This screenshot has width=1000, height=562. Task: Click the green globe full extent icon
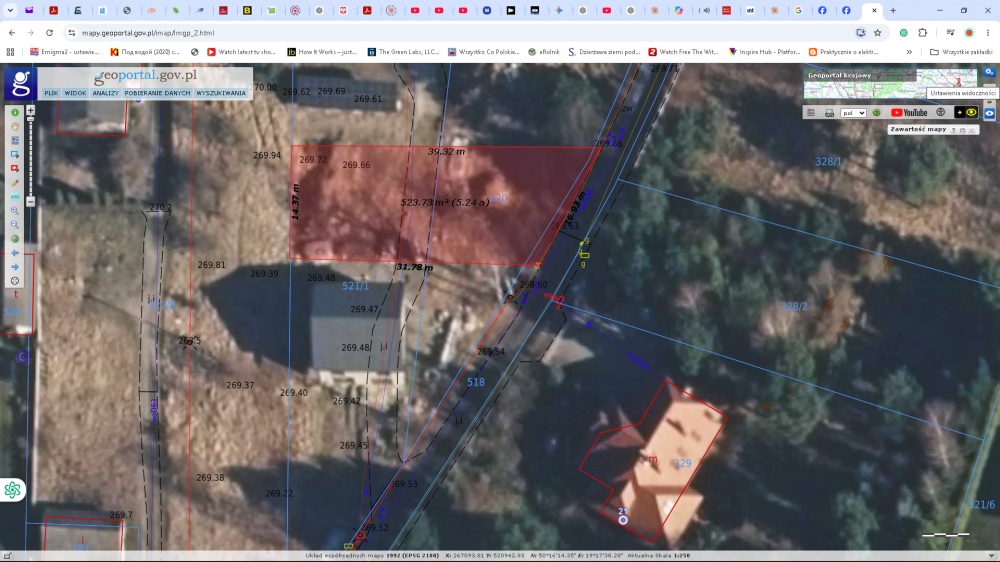point(15,239)
